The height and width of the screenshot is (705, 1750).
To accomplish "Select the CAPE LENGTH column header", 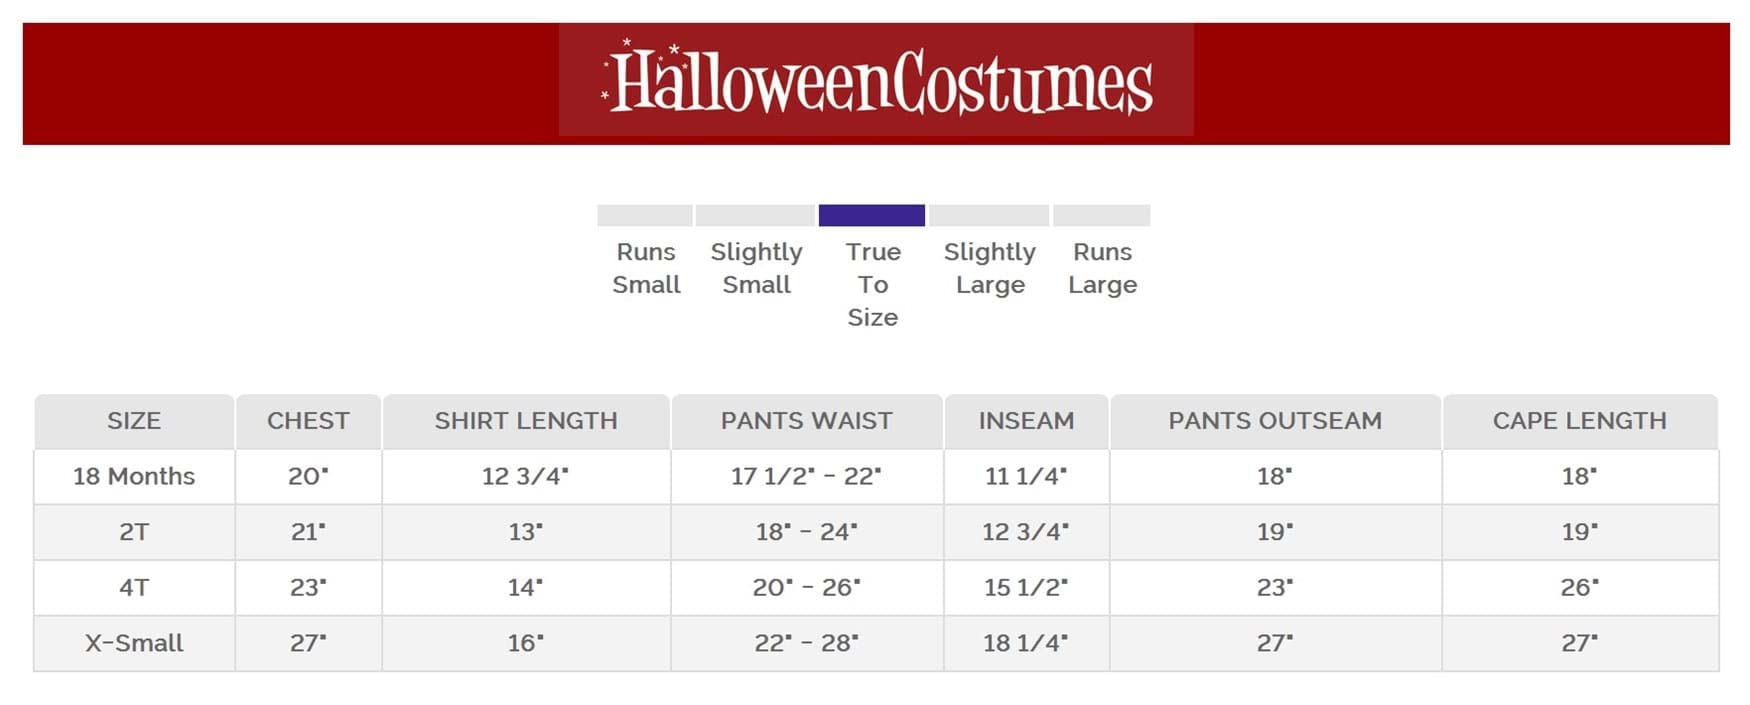I will pos(1579,421).
